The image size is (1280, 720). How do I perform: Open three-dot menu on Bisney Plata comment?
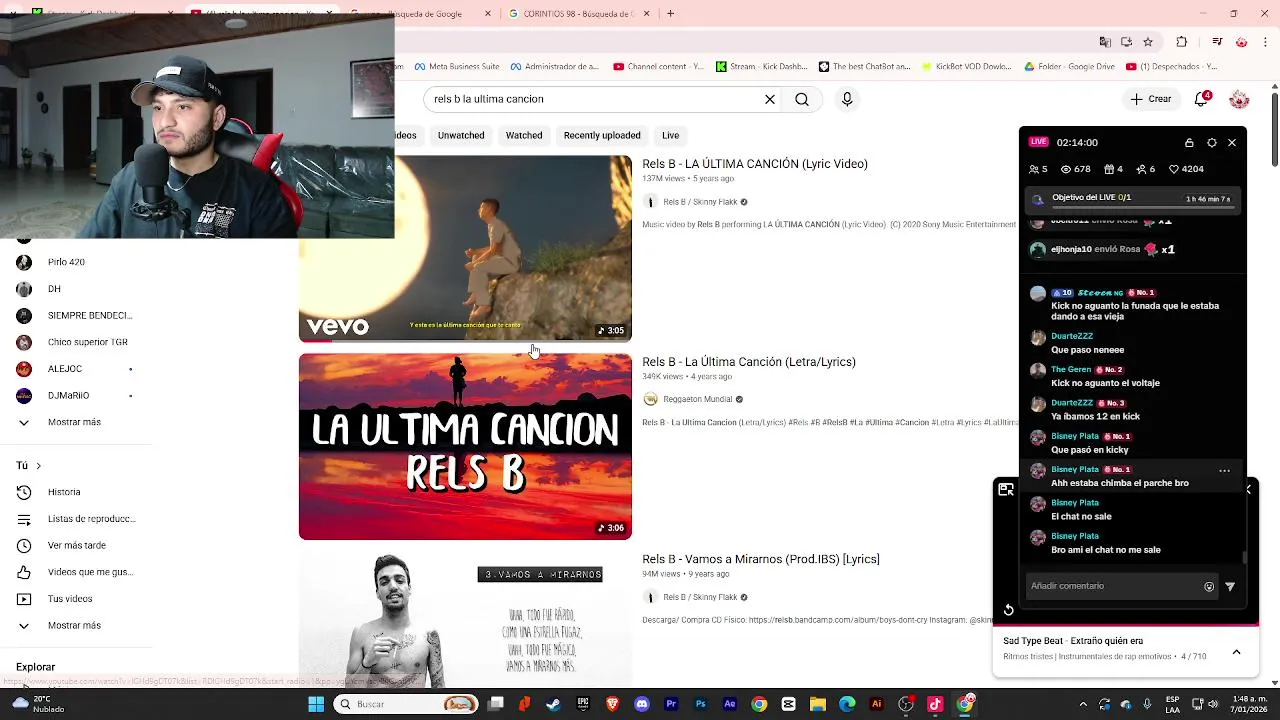click(1224, 470)
